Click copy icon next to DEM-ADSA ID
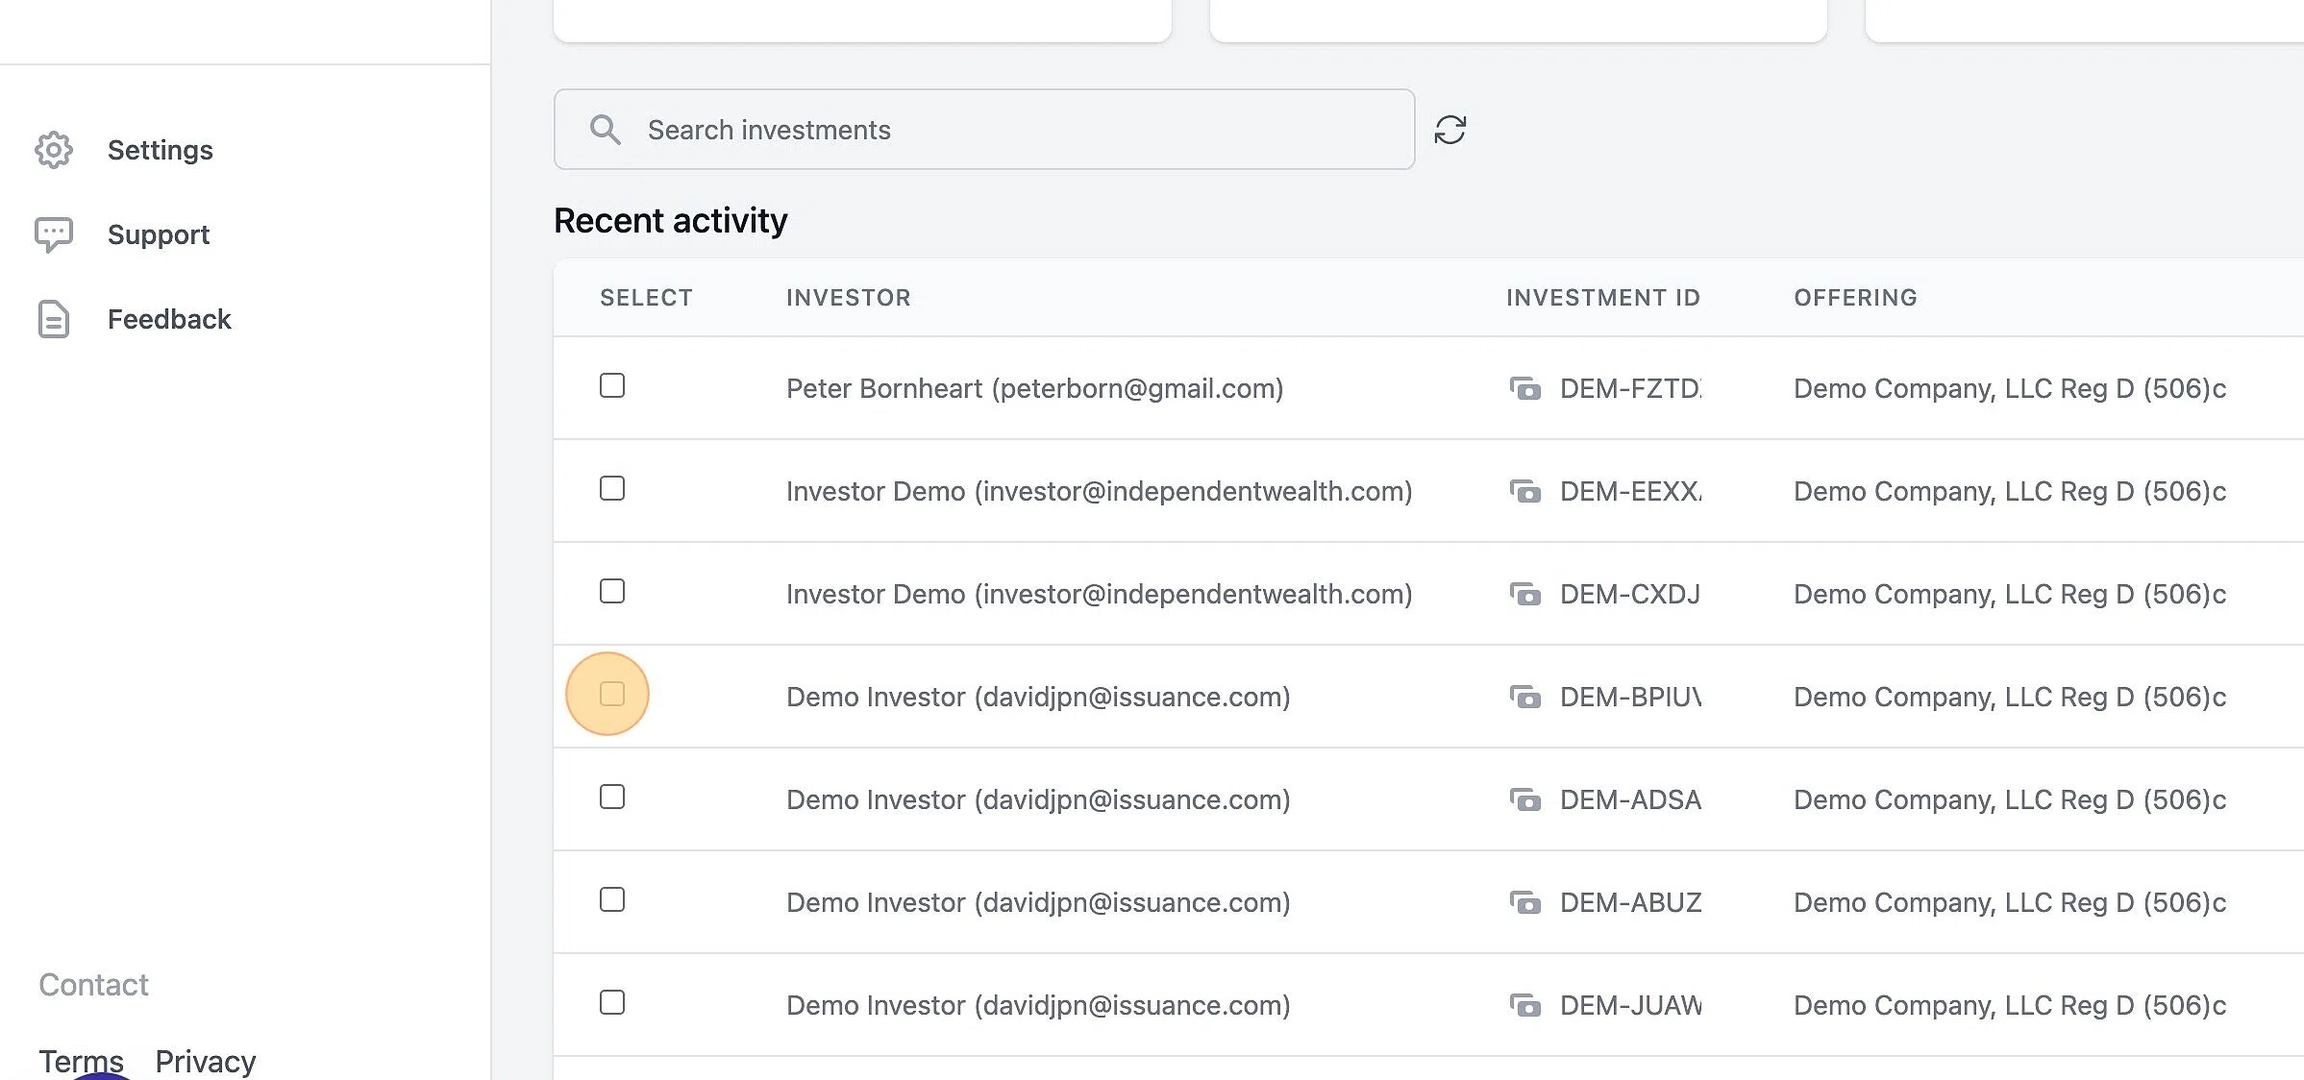This screenshot has height=1080, width=2304. [x=1525, y=800]
